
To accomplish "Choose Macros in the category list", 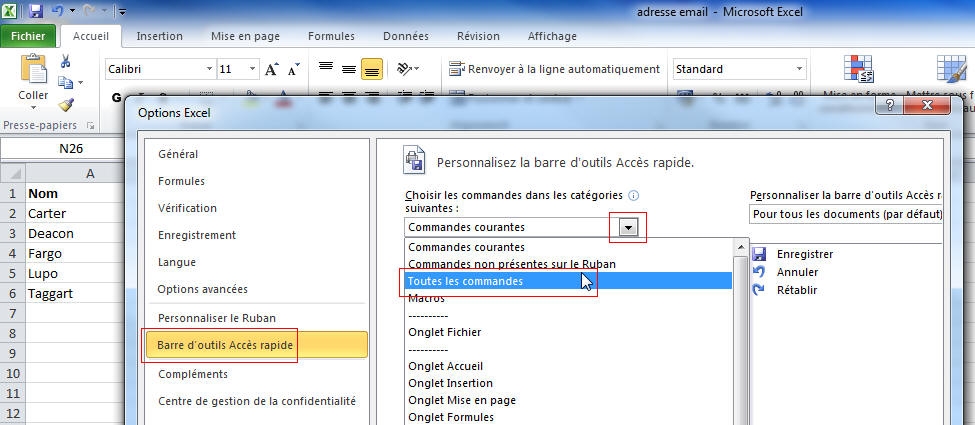I will tap(568, 298).
